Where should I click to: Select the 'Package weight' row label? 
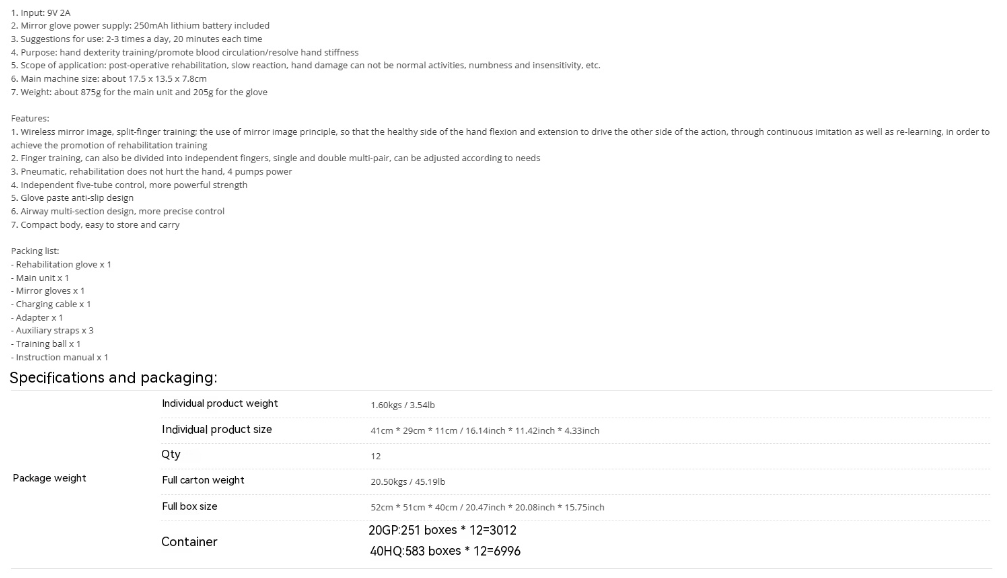pyautogui.click(x=49, y=478)
